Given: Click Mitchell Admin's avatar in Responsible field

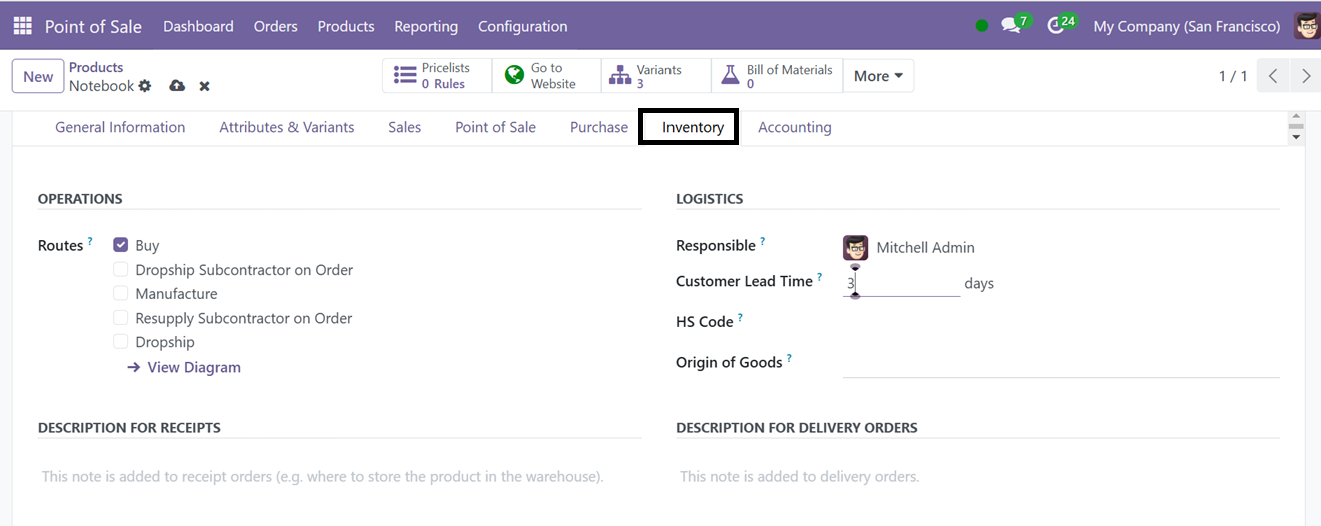Looking at the screenshot, I should click(x=855, y=247).
